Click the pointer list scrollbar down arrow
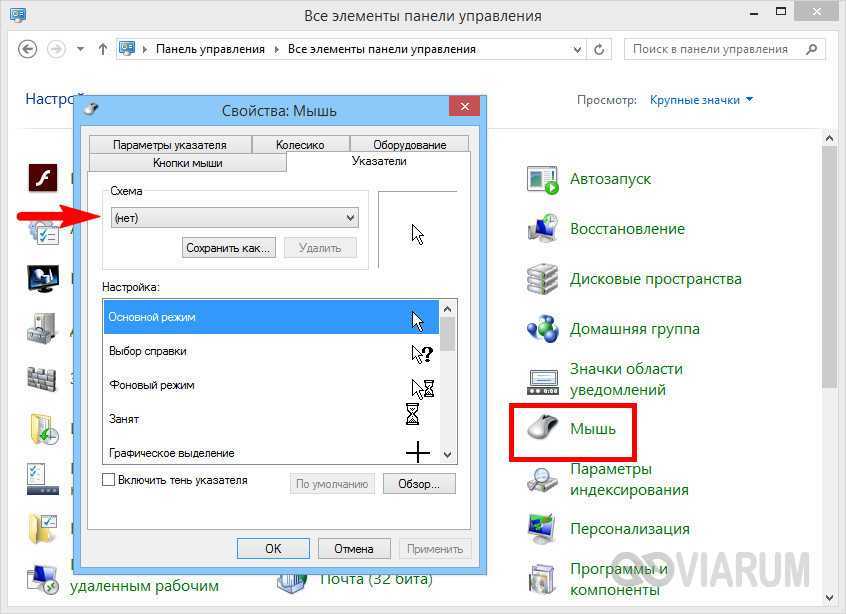The height and width of the screenshot is (614, 846). (x=447, y=454)
